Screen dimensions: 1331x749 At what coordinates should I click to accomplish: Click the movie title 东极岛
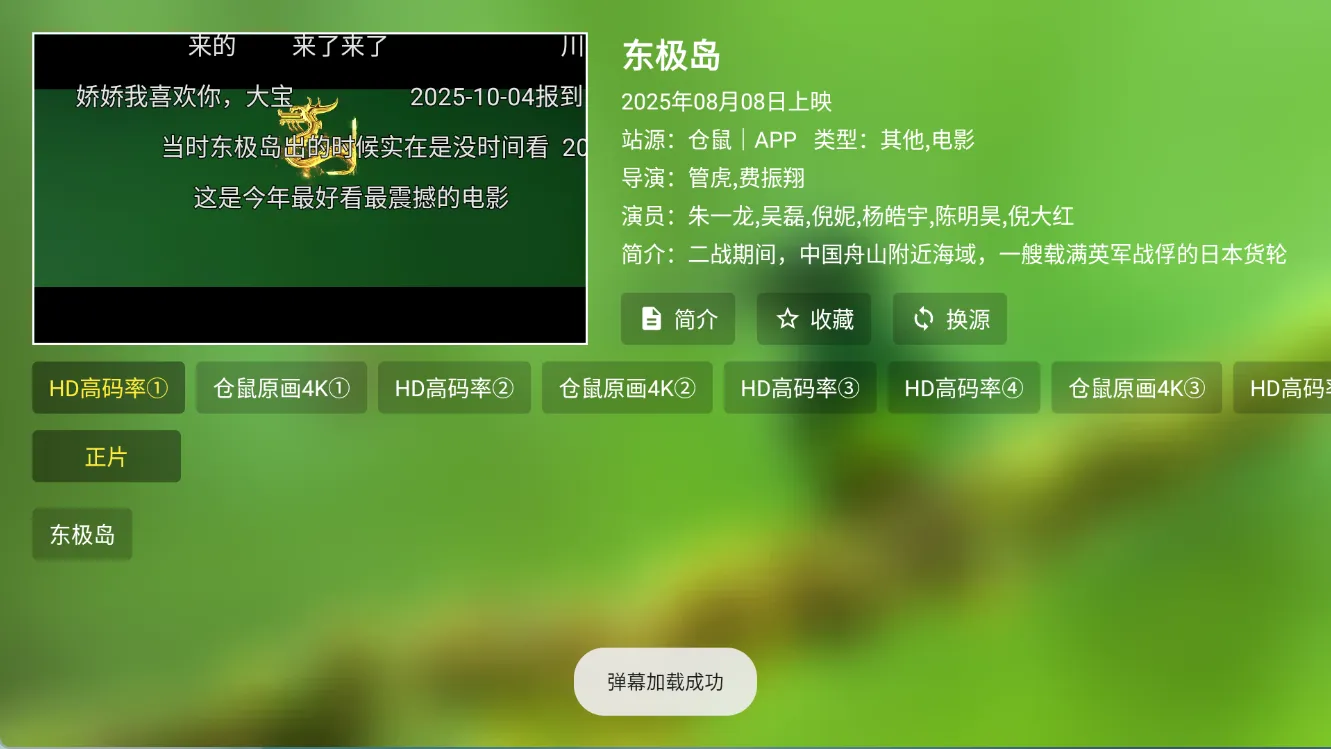[x=671, y=56]
